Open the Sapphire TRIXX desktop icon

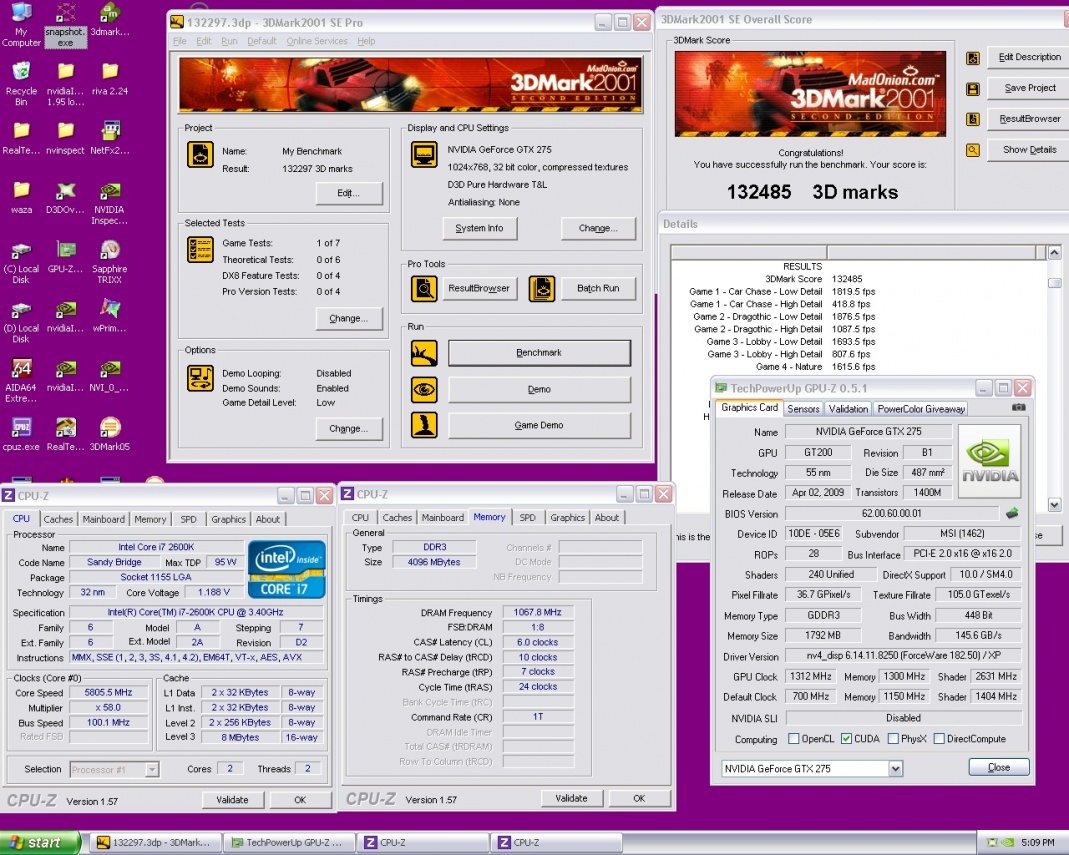[110, 250]
